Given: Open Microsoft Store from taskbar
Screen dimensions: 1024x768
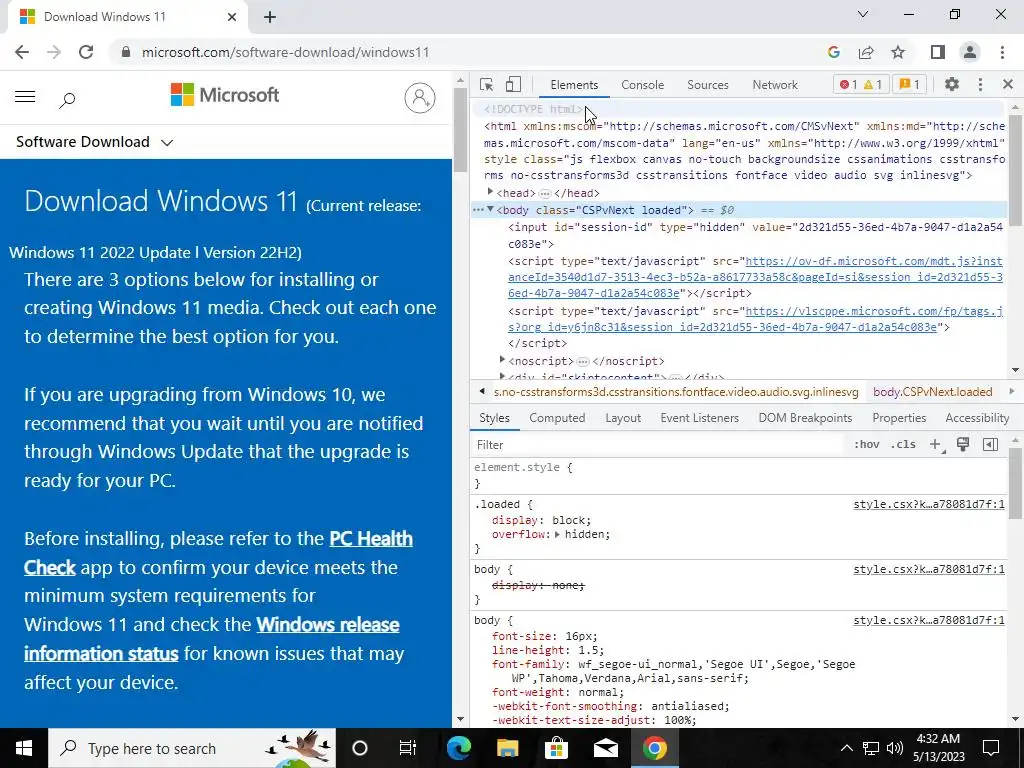Looking at the screenshot, I should (x=556, y=748).
